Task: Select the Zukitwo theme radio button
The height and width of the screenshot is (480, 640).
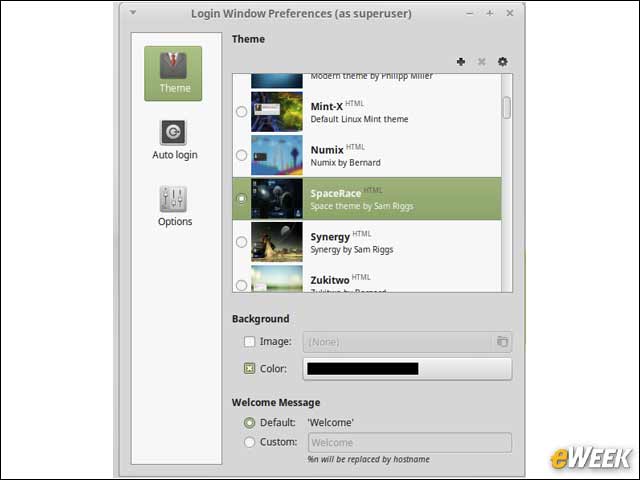Action: [x=241, y=285]
